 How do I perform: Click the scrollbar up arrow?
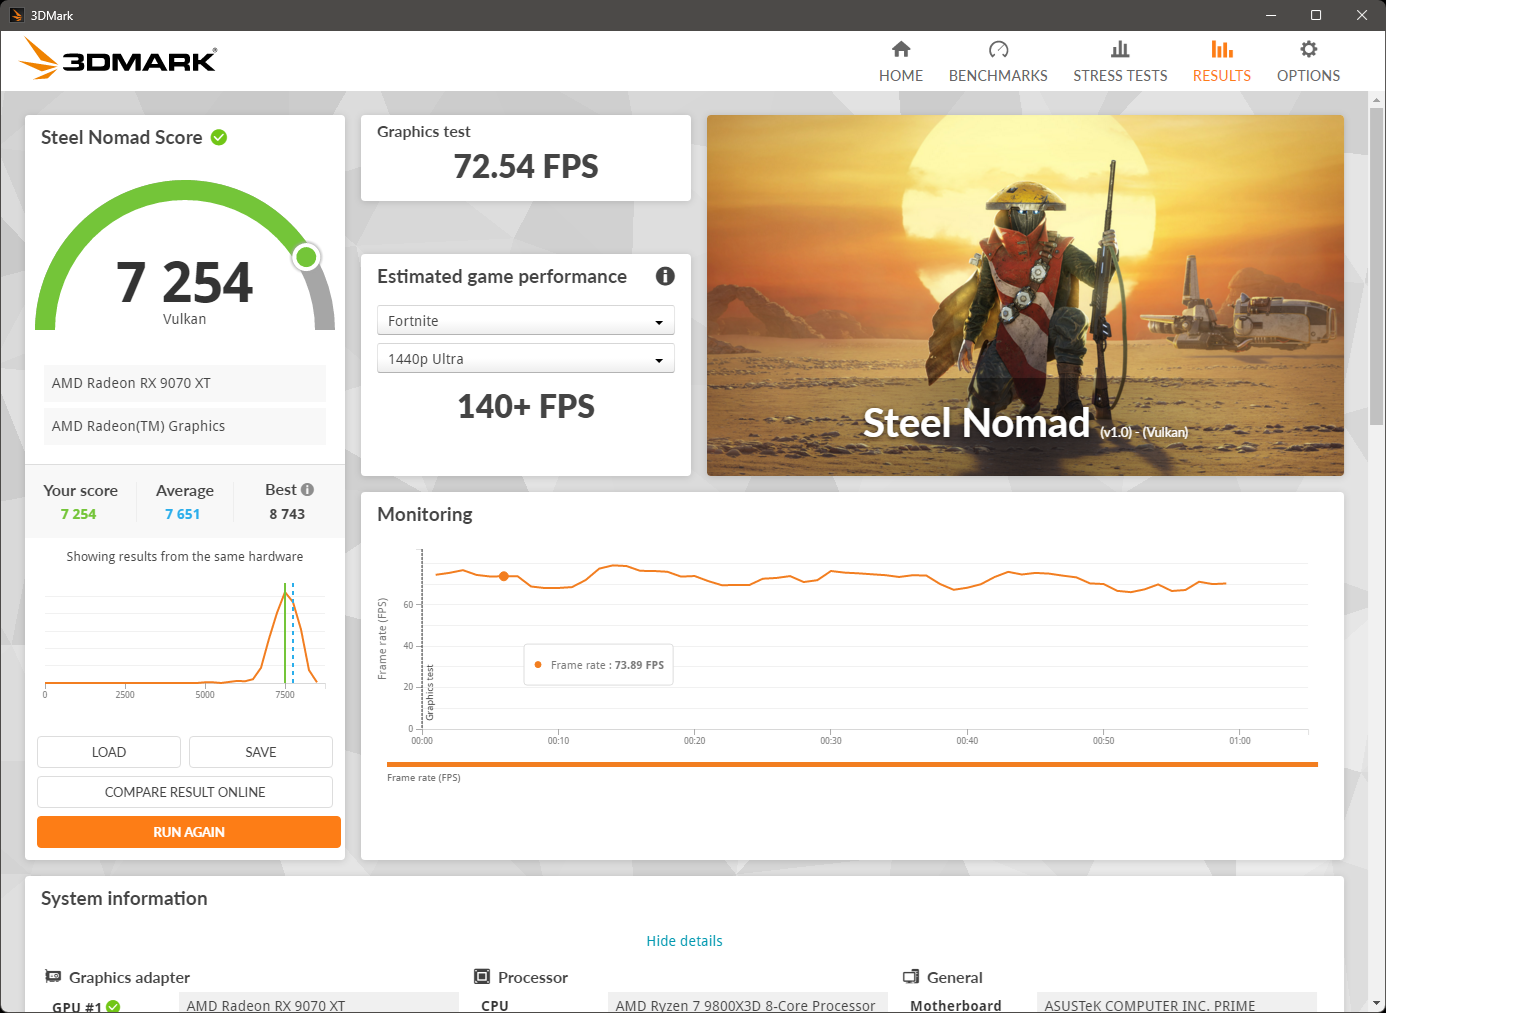[x=1377, y=100]
